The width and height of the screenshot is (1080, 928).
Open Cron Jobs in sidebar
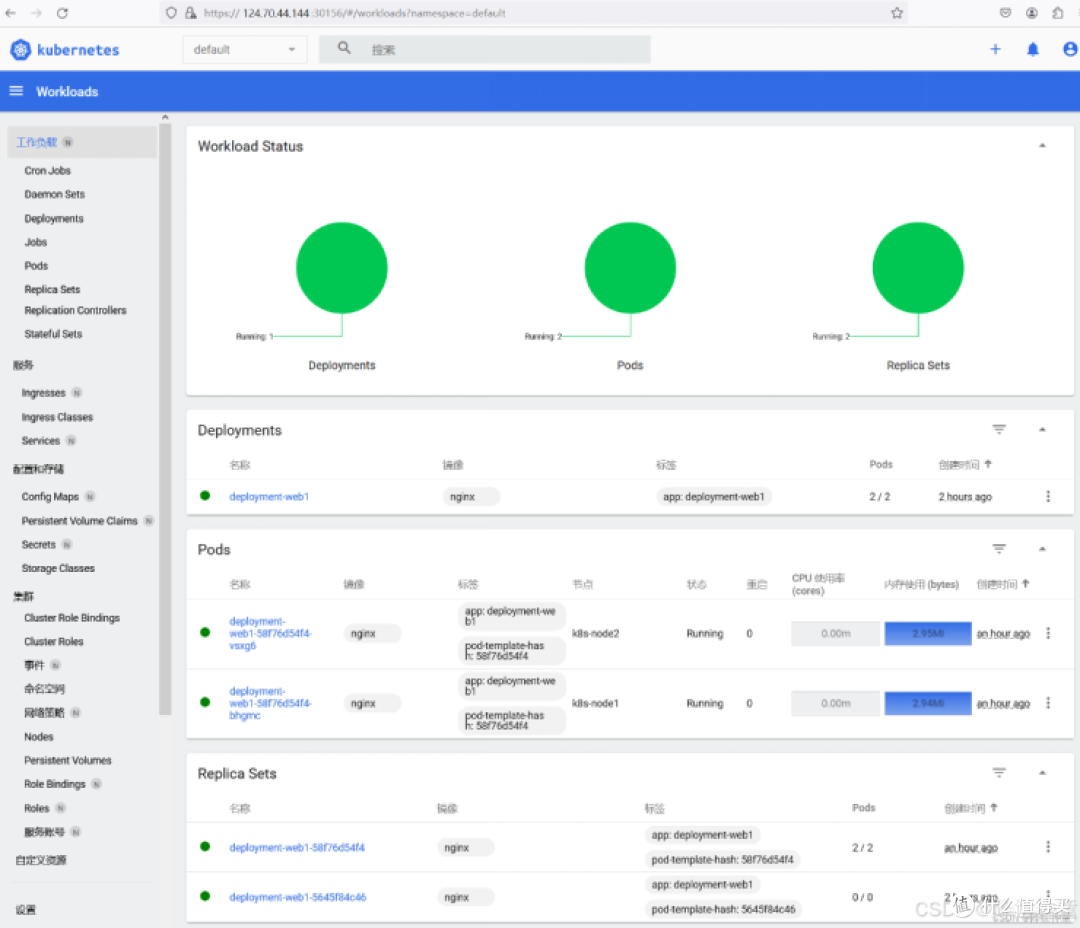click(48, 170)
